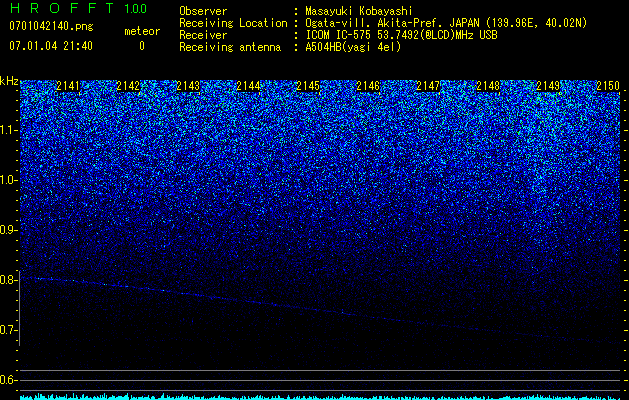This screenshot has height=400, width=629.
Task: Click the 2145 time marker
Action: (308, 86)
